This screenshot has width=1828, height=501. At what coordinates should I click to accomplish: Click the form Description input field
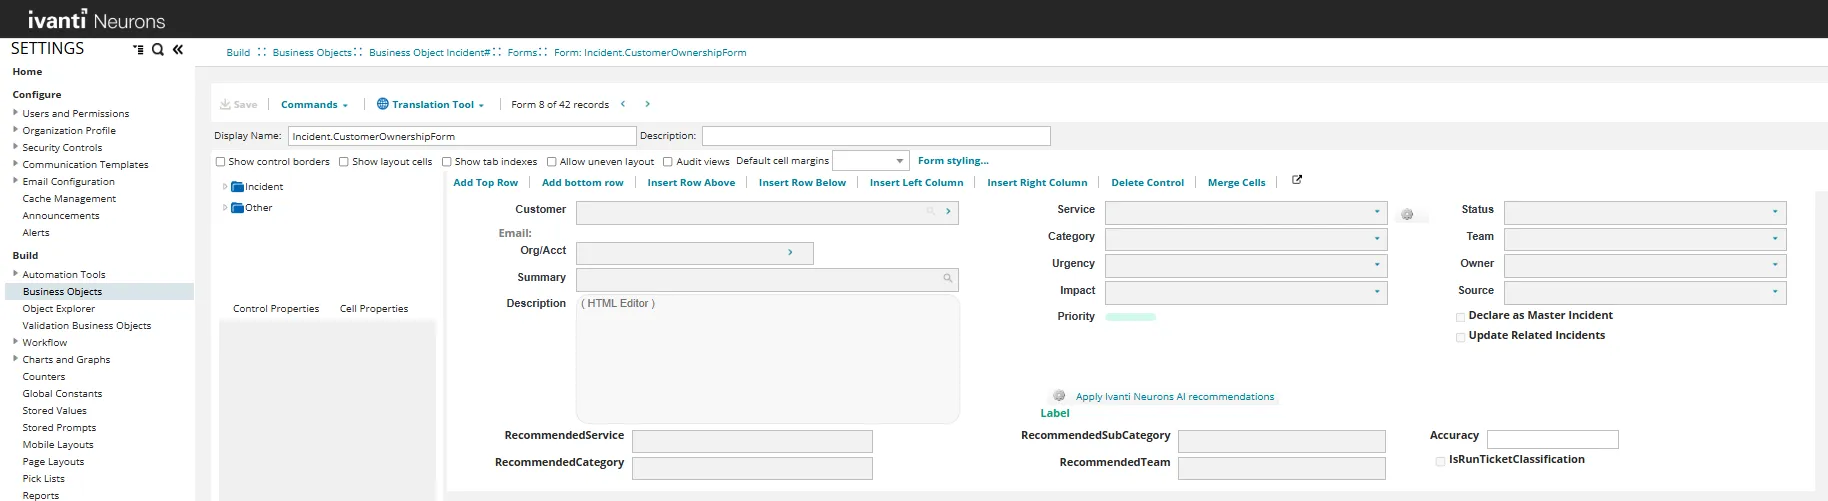point(876,136)
